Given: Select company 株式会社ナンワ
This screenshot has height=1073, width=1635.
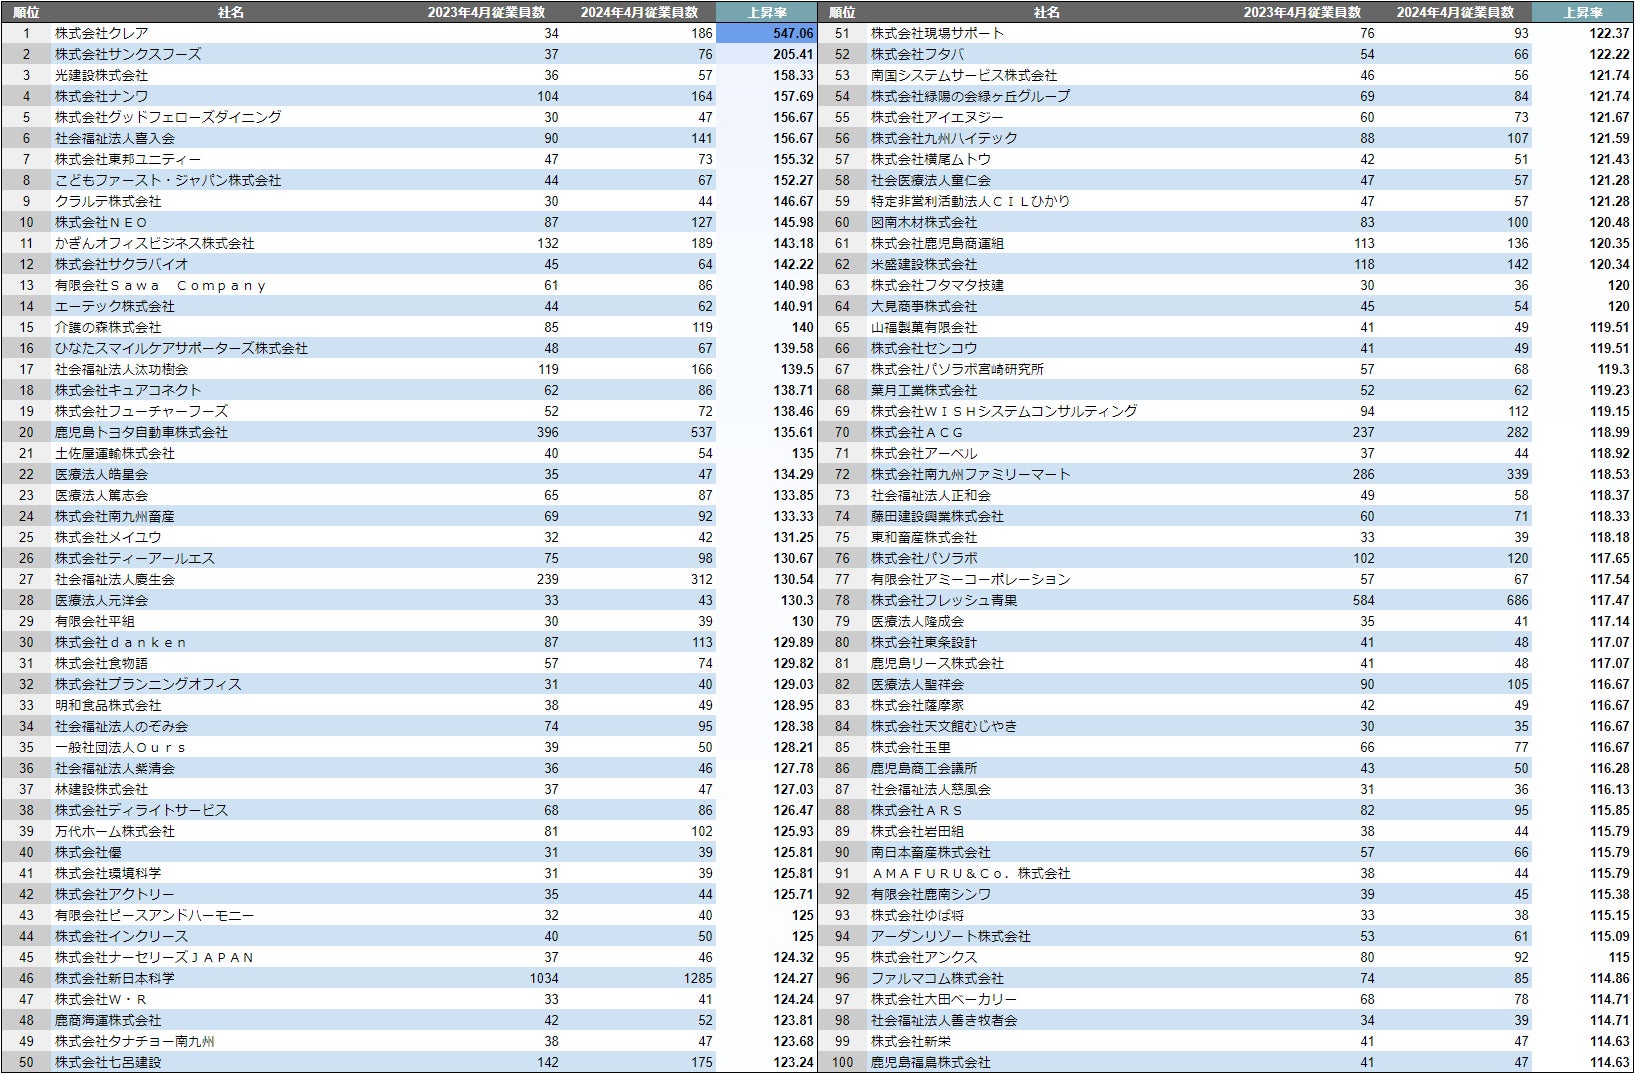Looking at the screenshot, I should 101,96.
